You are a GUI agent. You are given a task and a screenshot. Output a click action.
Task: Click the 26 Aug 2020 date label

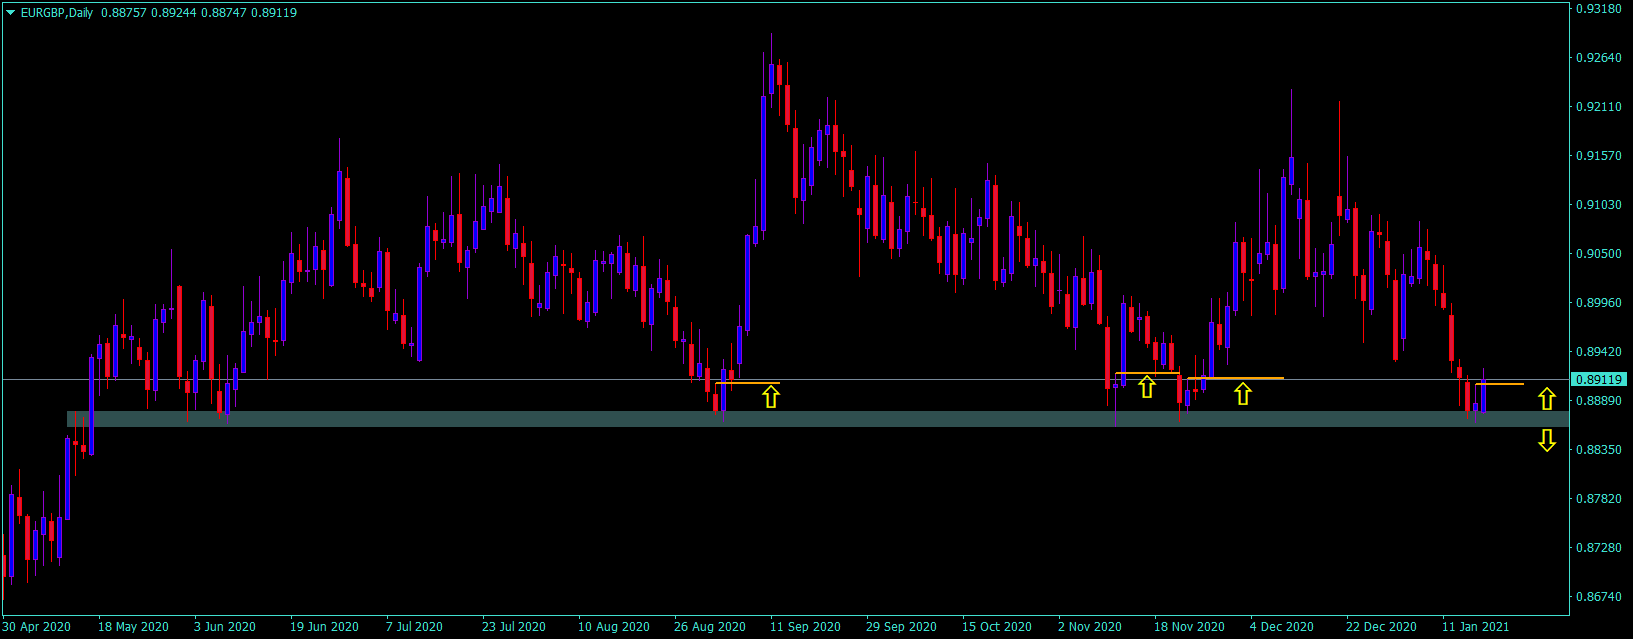pyautogui.click(x=710, y=627)
